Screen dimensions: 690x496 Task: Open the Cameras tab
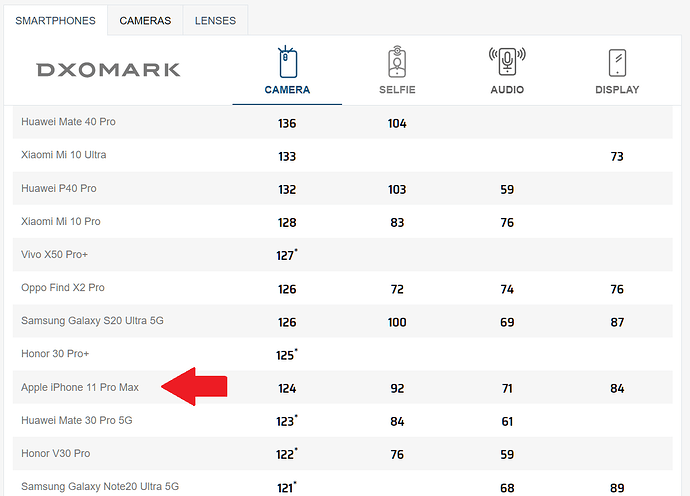(145, 21)
